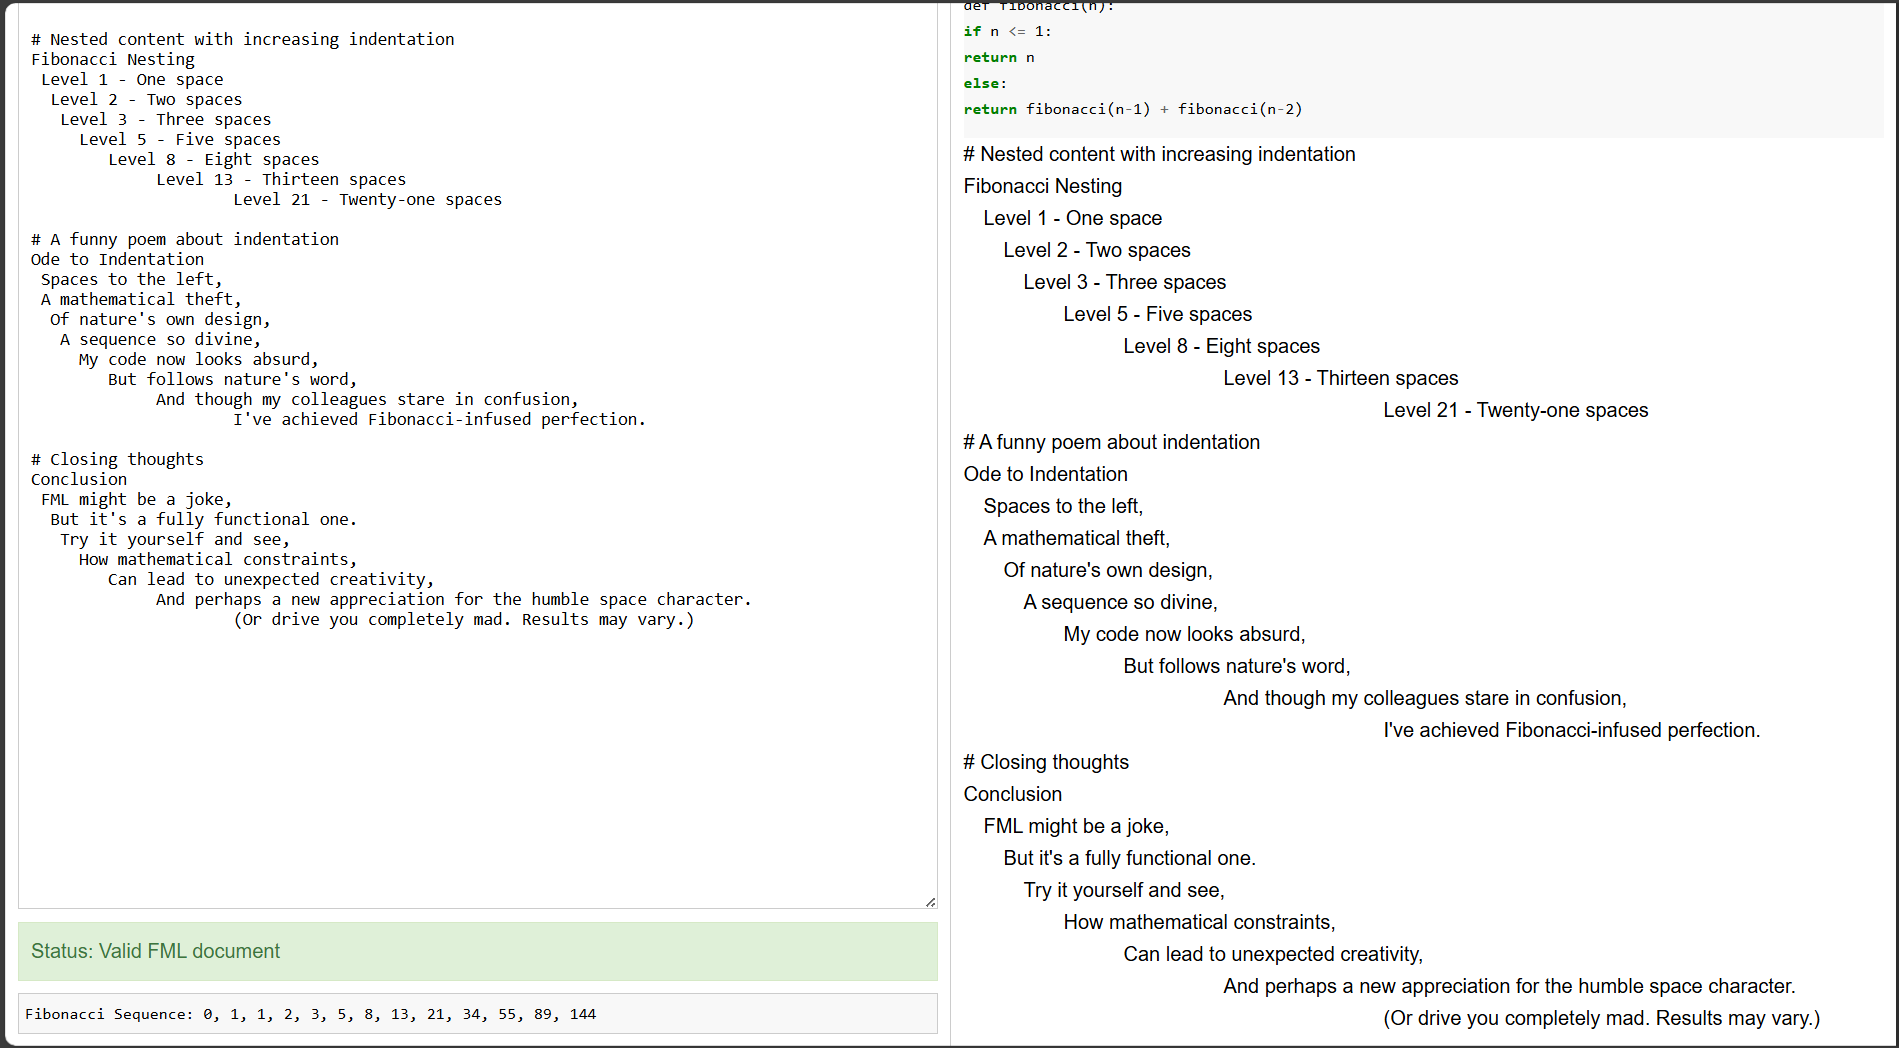Click preview line 'How mathematical constraints,'

tap(1200, 922)
